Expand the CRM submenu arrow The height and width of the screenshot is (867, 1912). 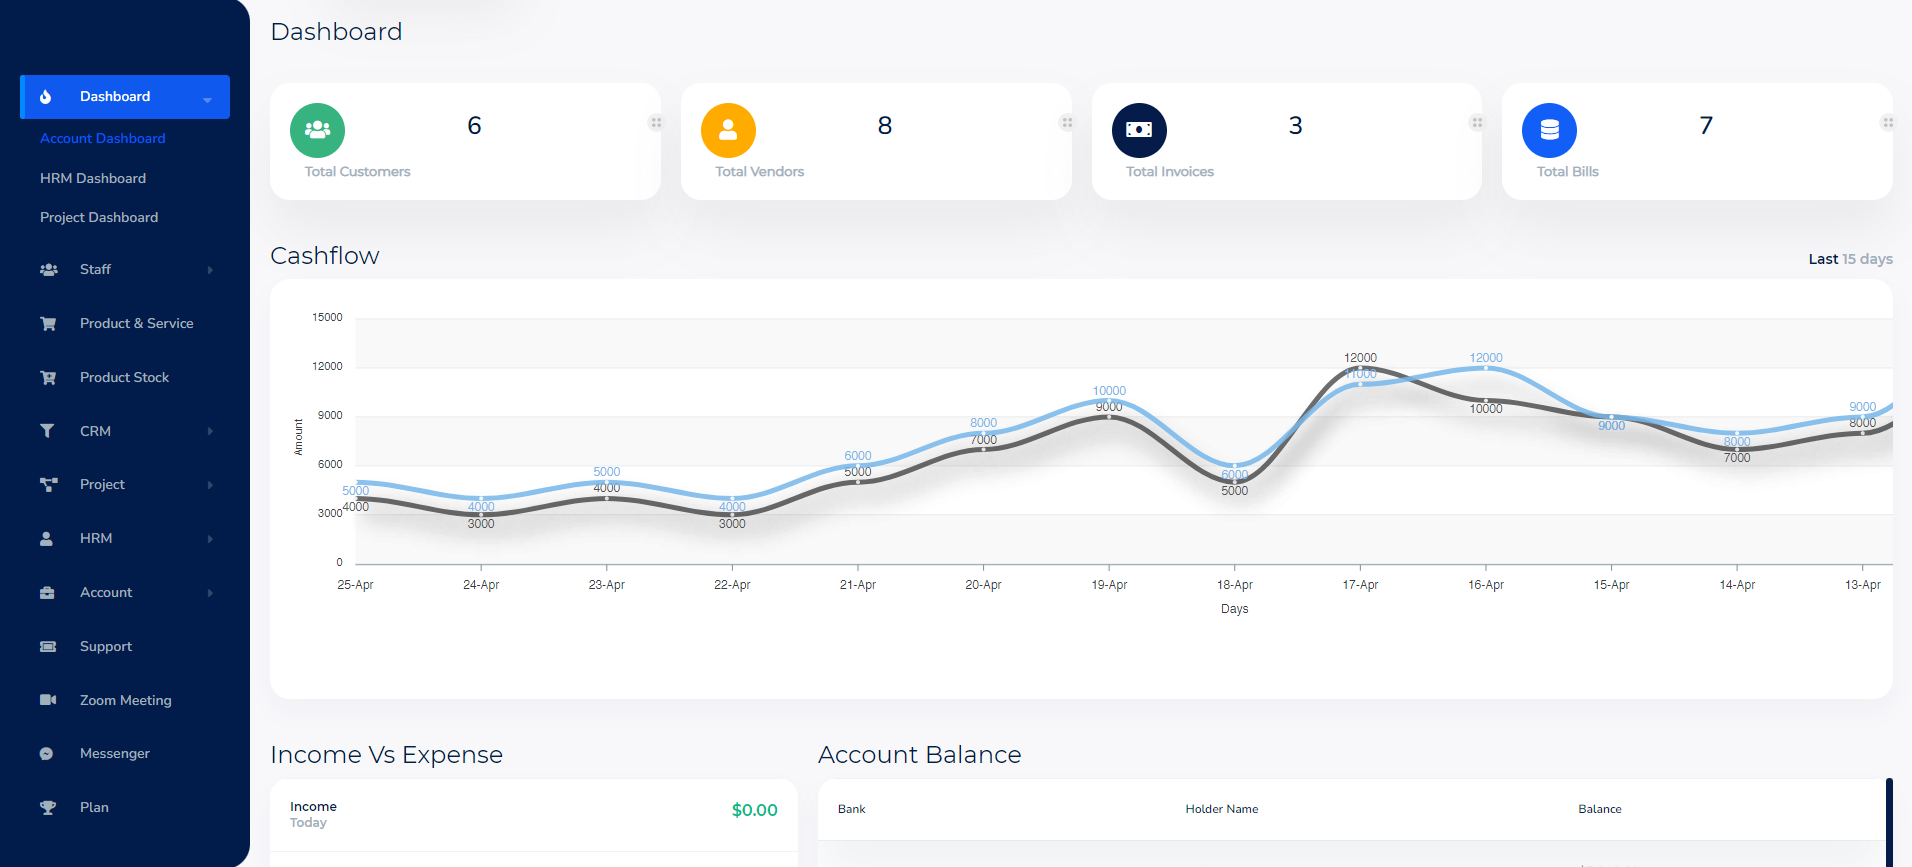point(210,431)
